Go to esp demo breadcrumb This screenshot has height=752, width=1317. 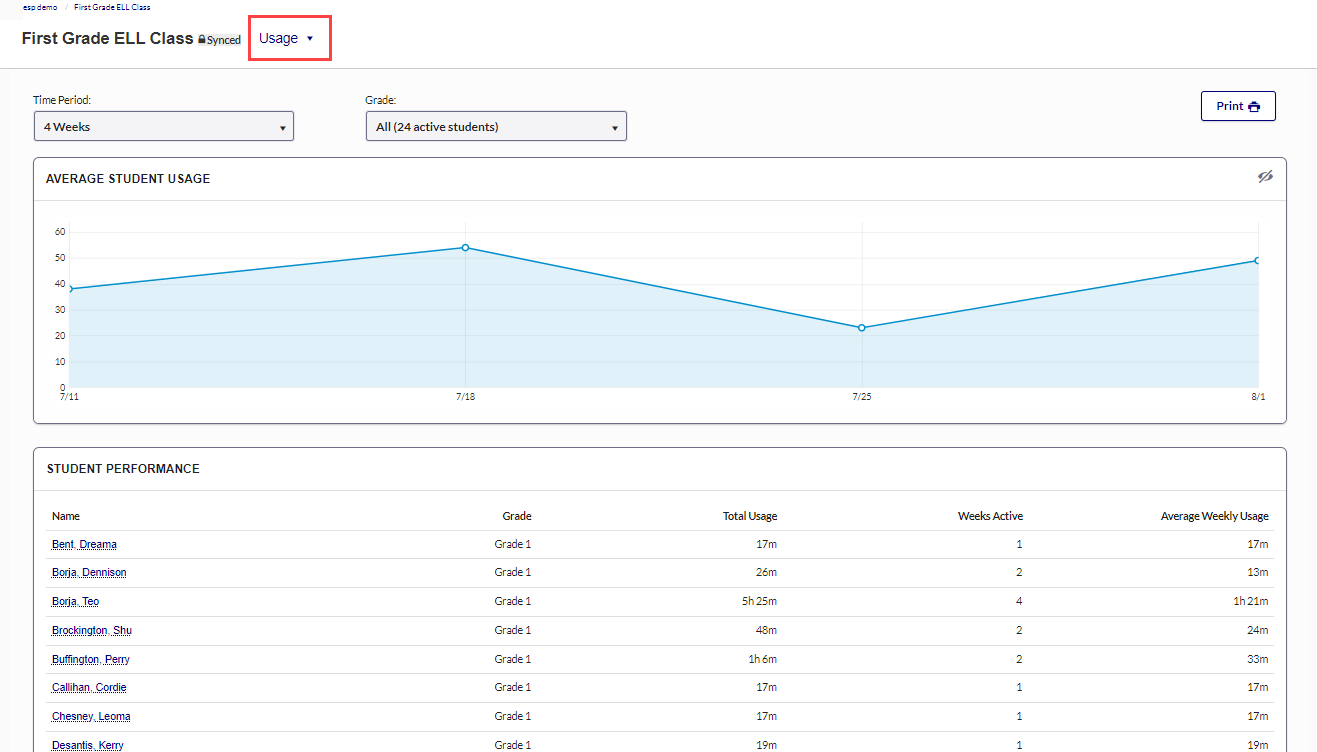point(40,7)
